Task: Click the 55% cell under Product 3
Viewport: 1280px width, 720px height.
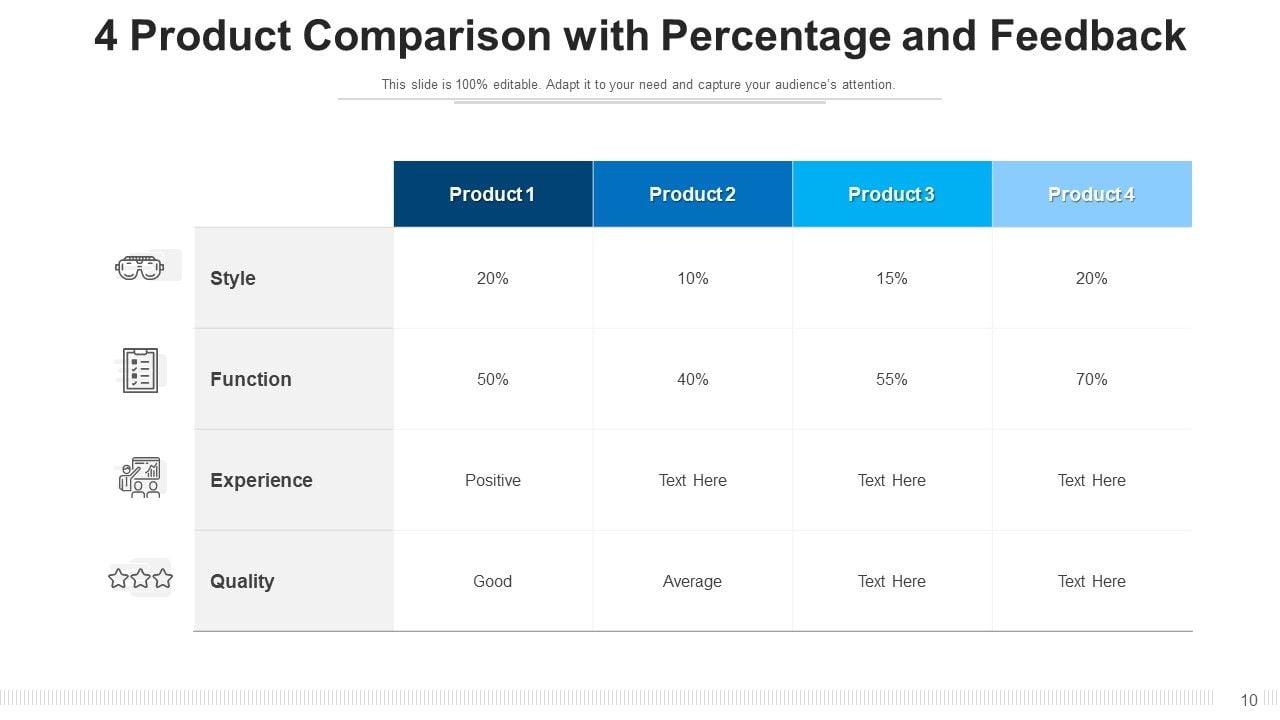Action: pyautogui.click(x=891, y=379)
